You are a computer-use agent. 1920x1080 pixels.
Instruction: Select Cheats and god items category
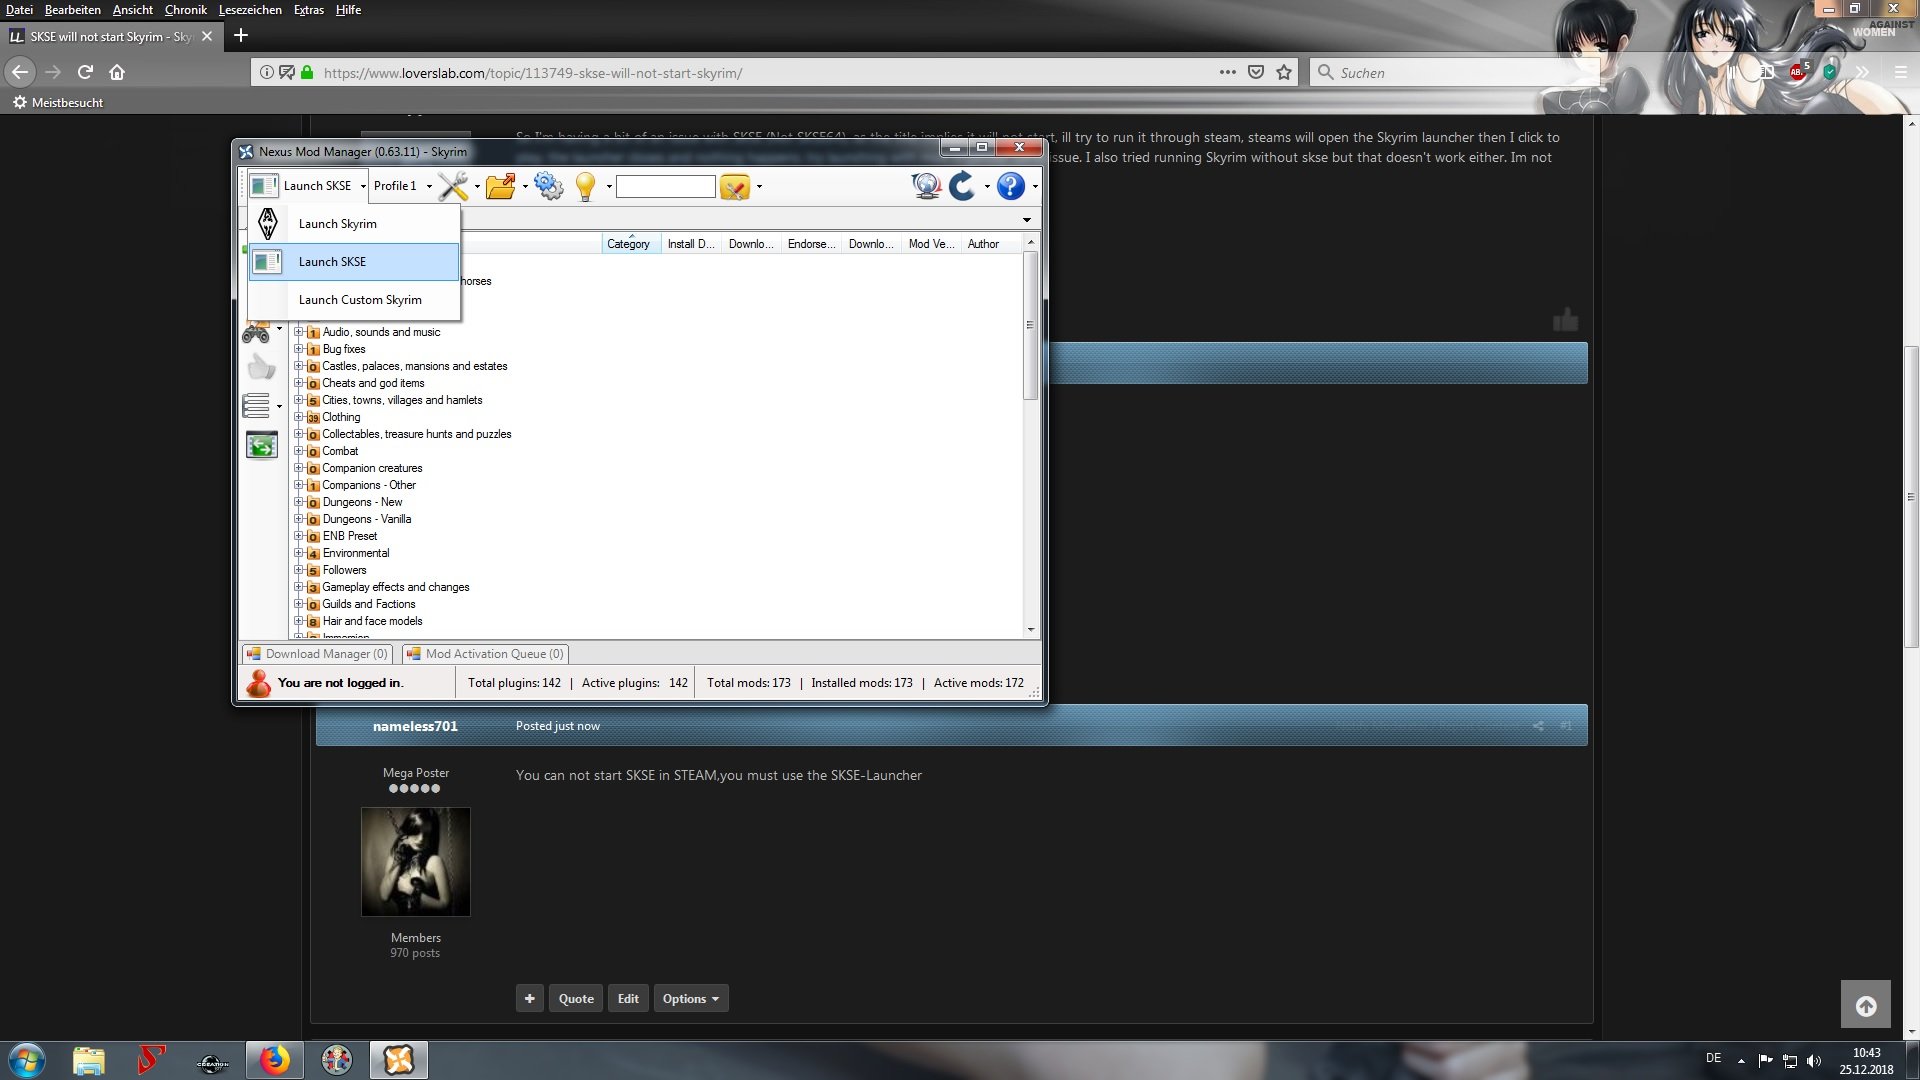click(373, 383)
